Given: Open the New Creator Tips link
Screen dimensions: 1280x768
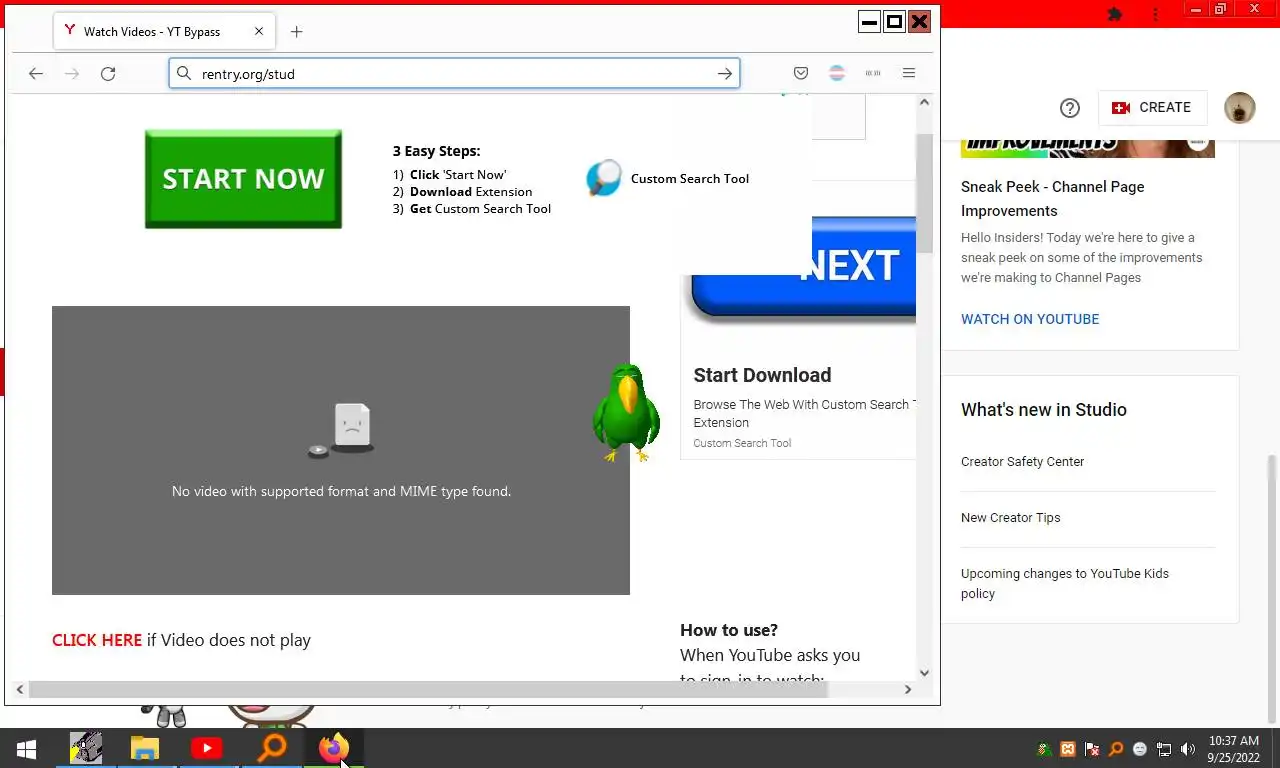Looking at the screenshot, I should pos(1010,518).
